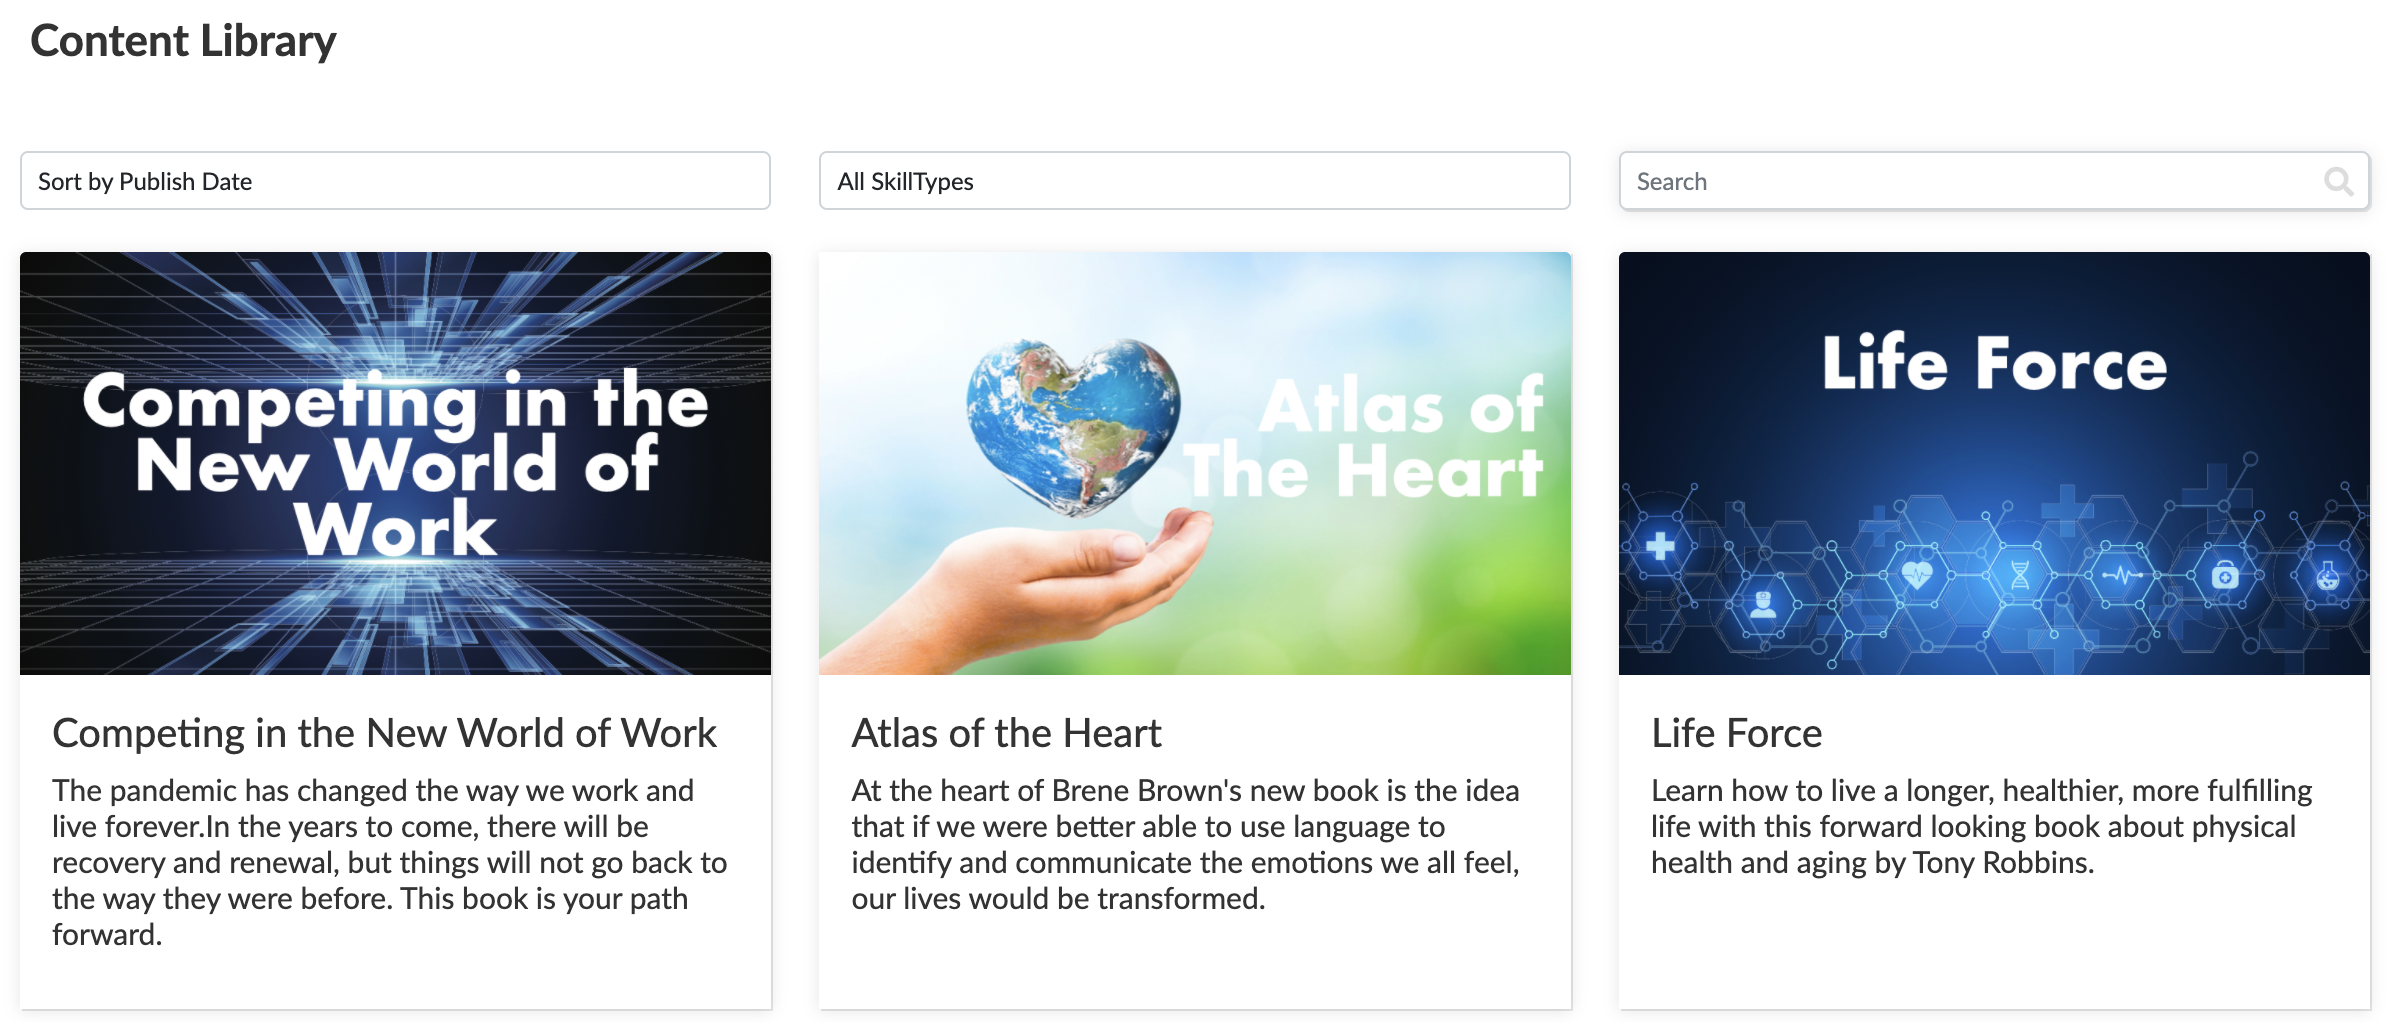Focus the Search input field
The height and width of the screenshot is (1022, 2388).
1970,181
